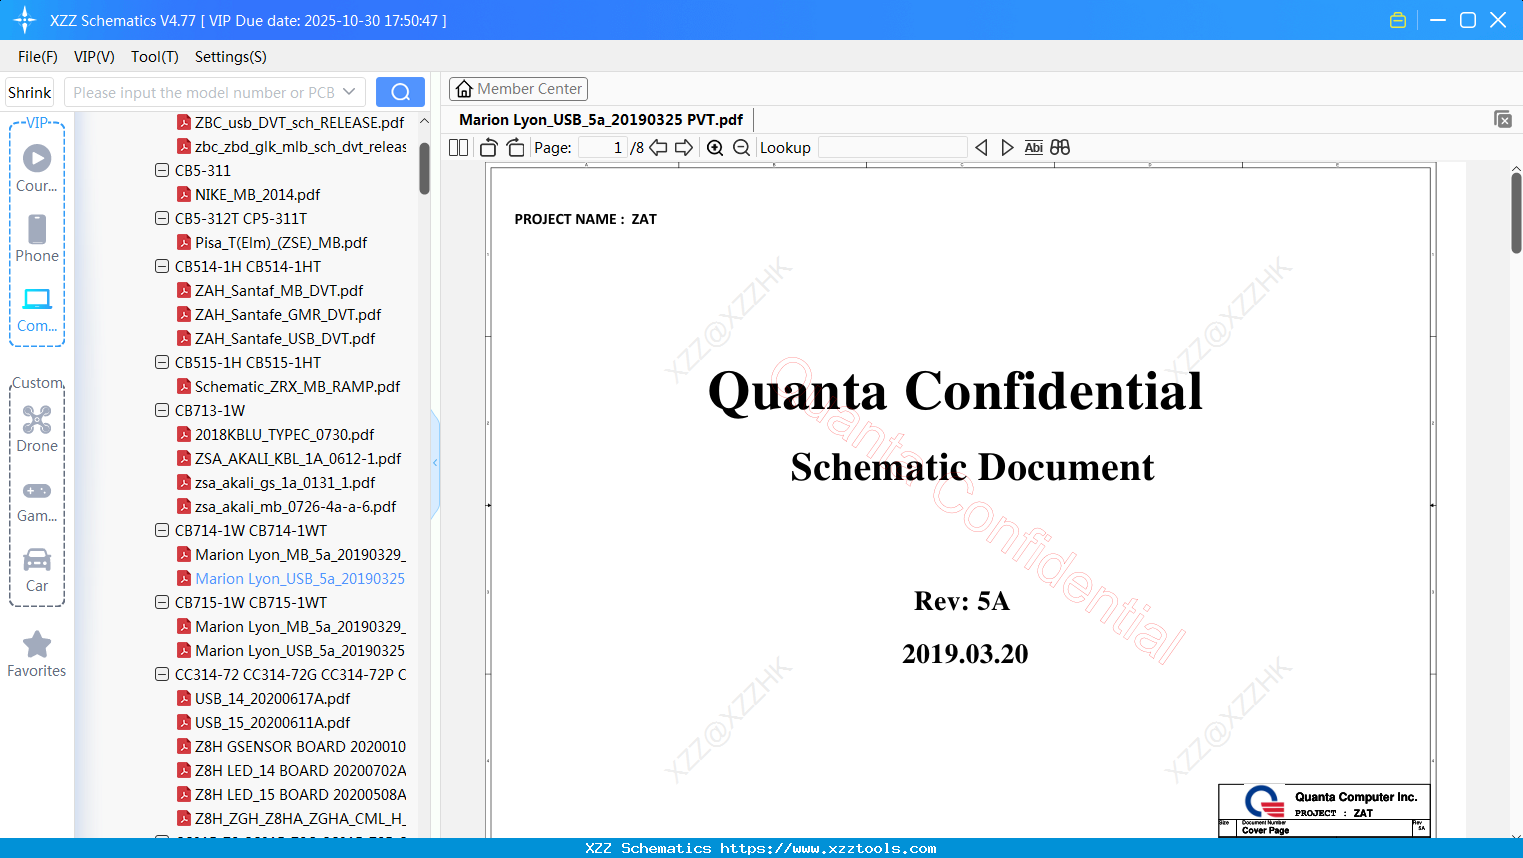Click the document viewer scrollbar thumb
The image size is (1523, 858).
(x=1516, y=212)
